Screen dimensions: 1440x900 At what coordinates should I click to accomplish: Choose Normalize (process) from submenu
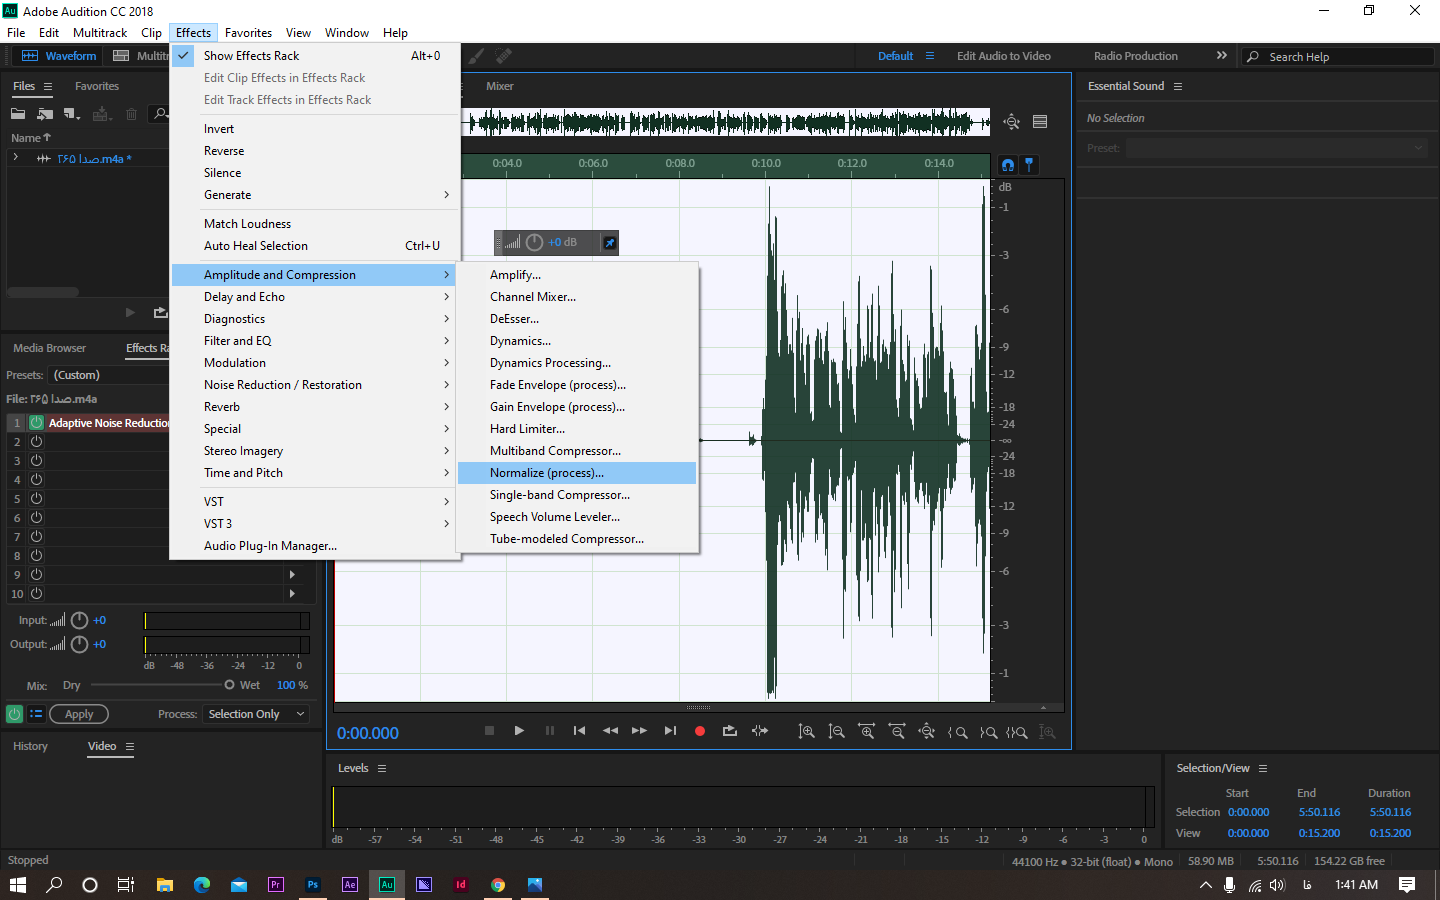(577, 473)
